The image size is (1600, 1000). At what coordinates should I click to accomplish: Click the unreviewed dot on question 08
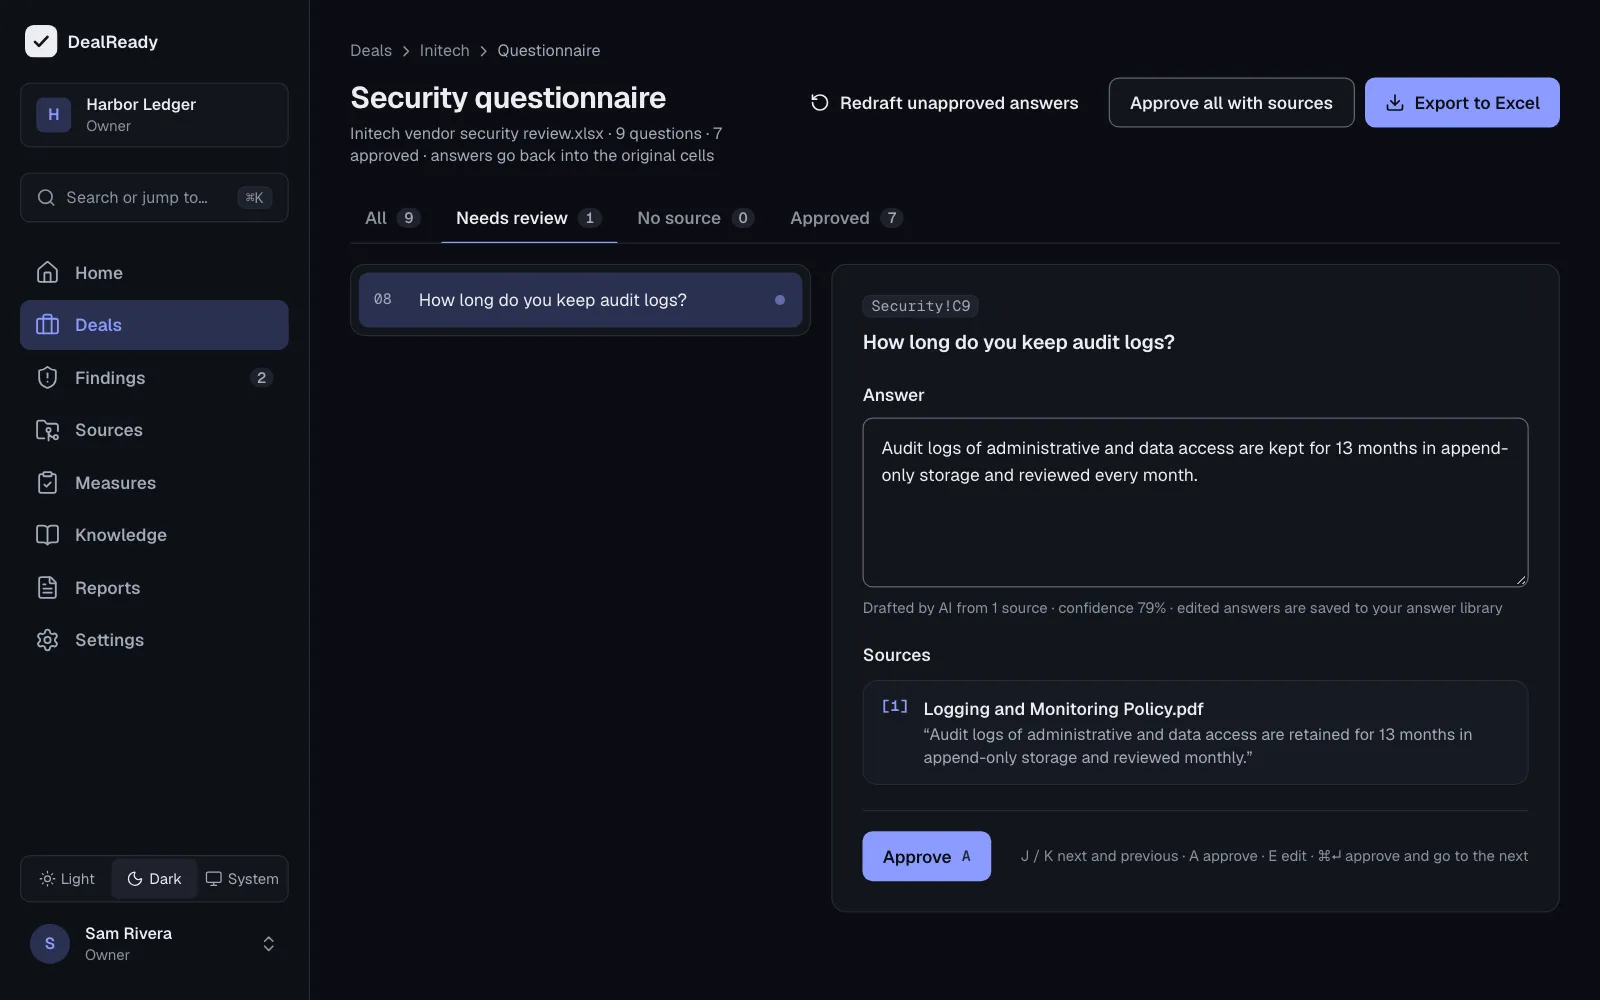pyautogui.click(x=780, y=300)
